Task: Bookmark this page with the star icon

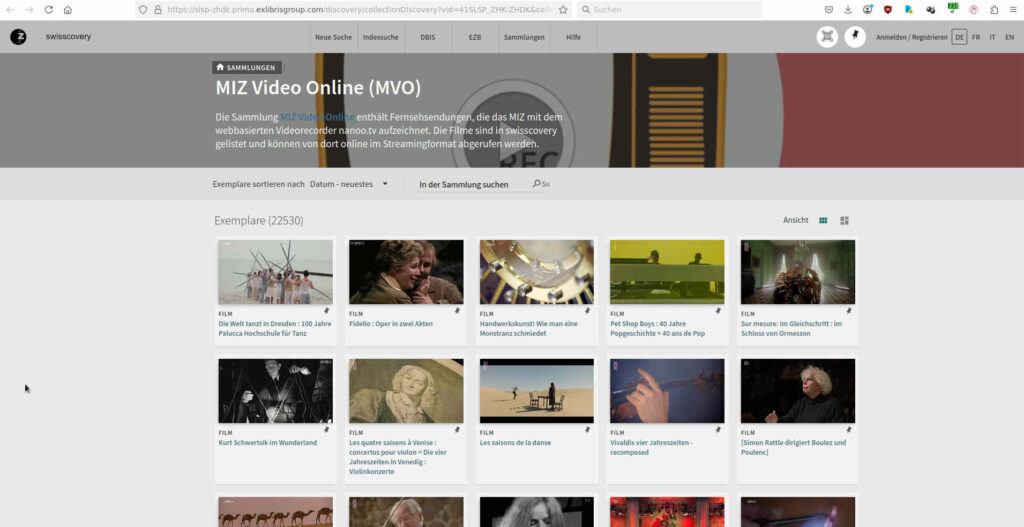Action: pyautogui.click(x=563, y=10)
